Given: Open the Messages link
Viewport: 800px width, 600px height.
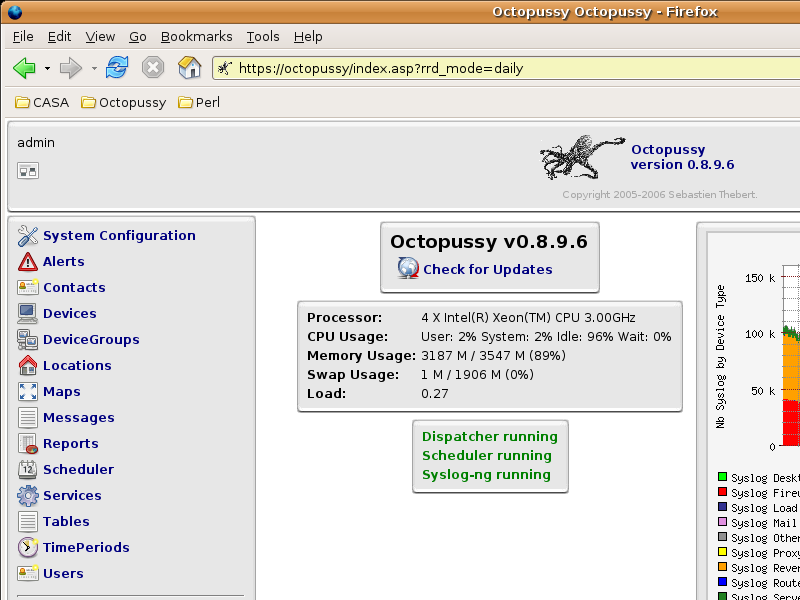Looking at the screenshot, I should [79, 418].
